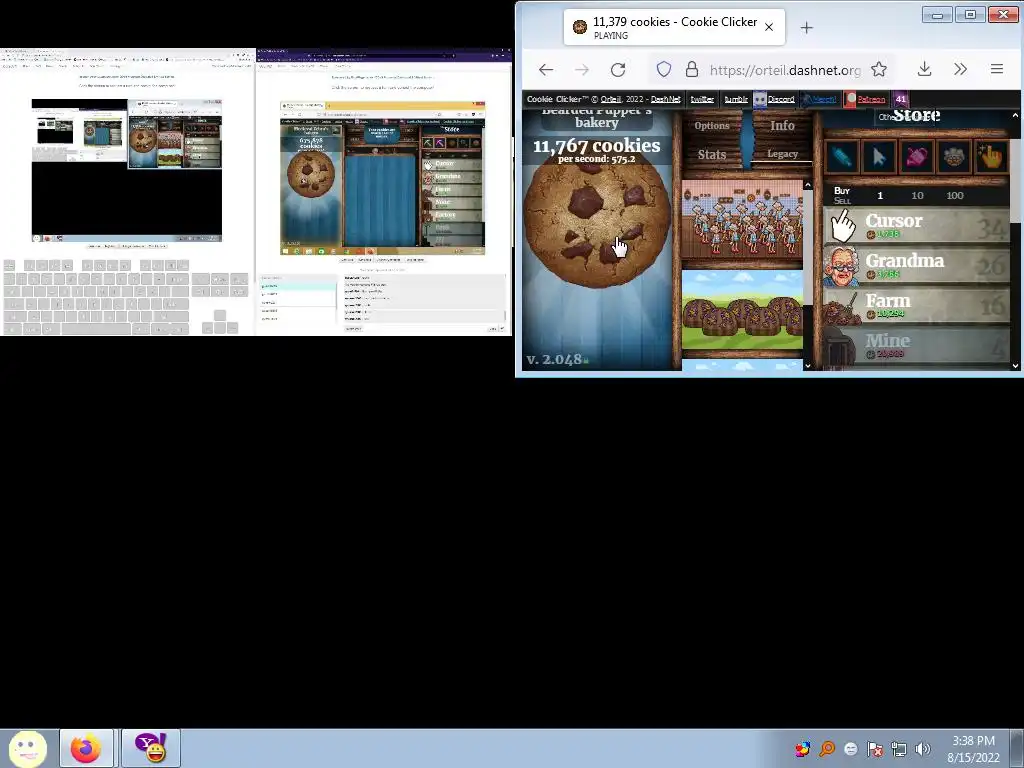Focus the orteil.dashnet.org address bar
This screenshot has height=768, width=1024.
tap(785, 70)
